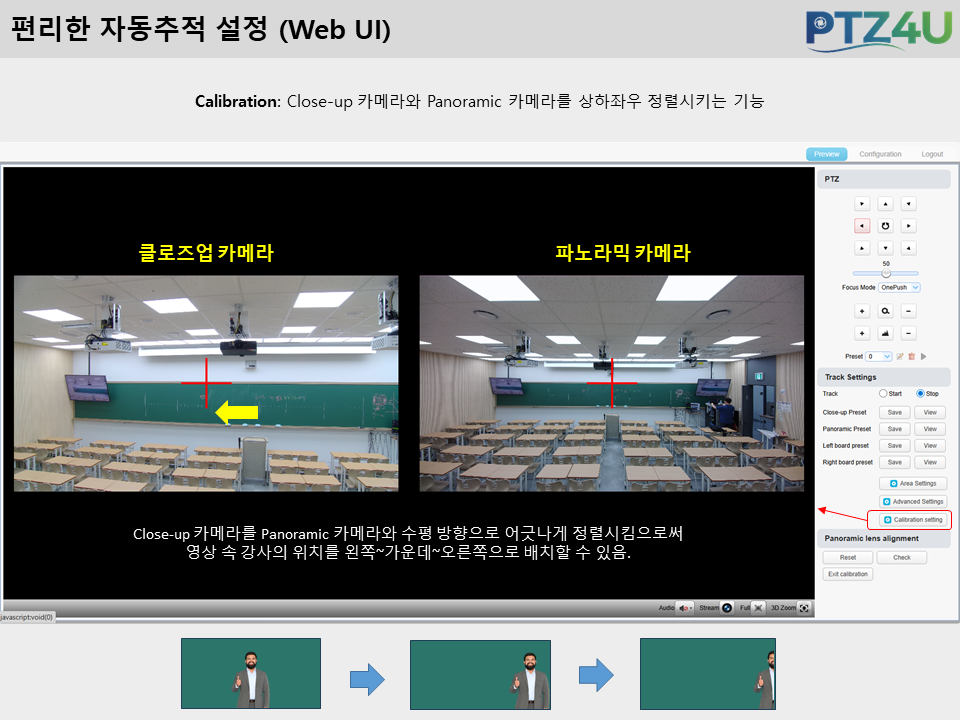The image size is (960, 720).
Task: Open Area Settings
Action: point(913,484)
